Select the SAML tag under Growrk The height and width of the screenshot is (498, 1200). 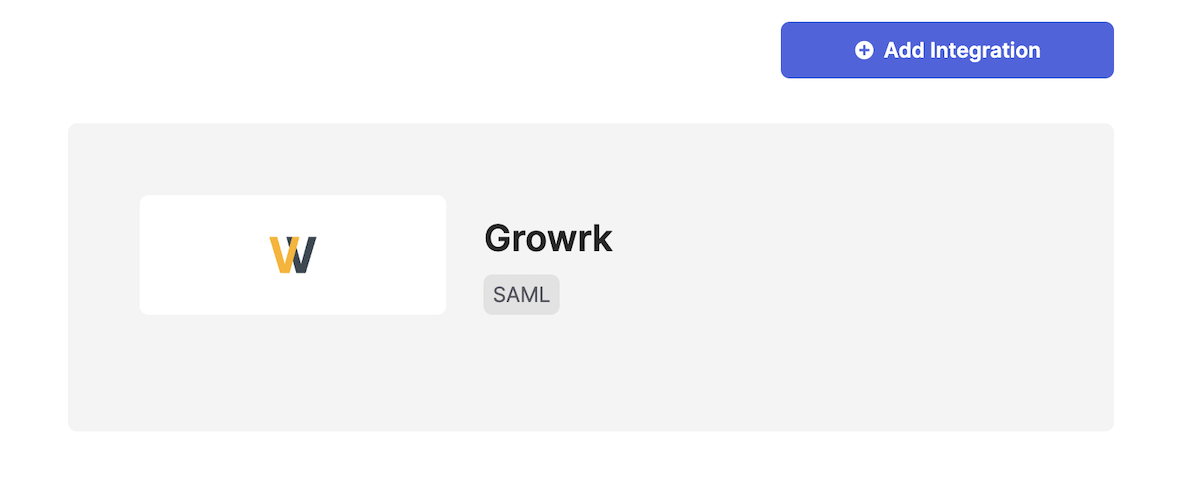pos(521,295)
